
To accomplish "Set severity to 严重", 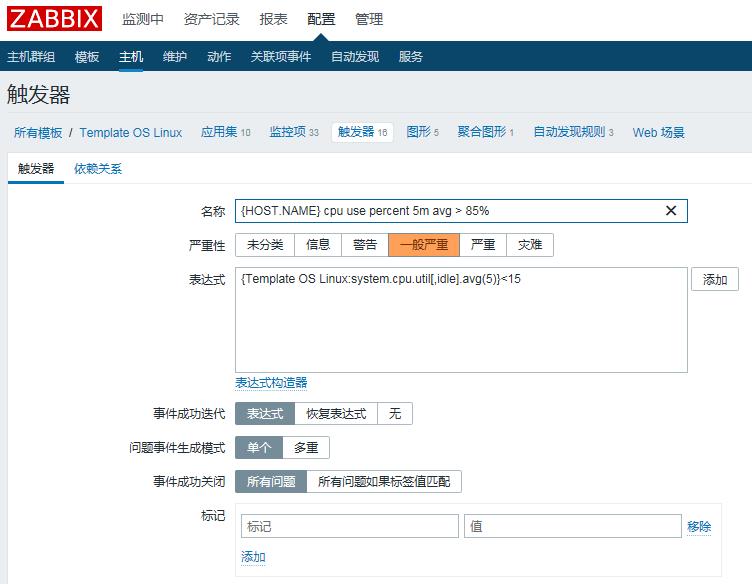I will coord(483,245).
